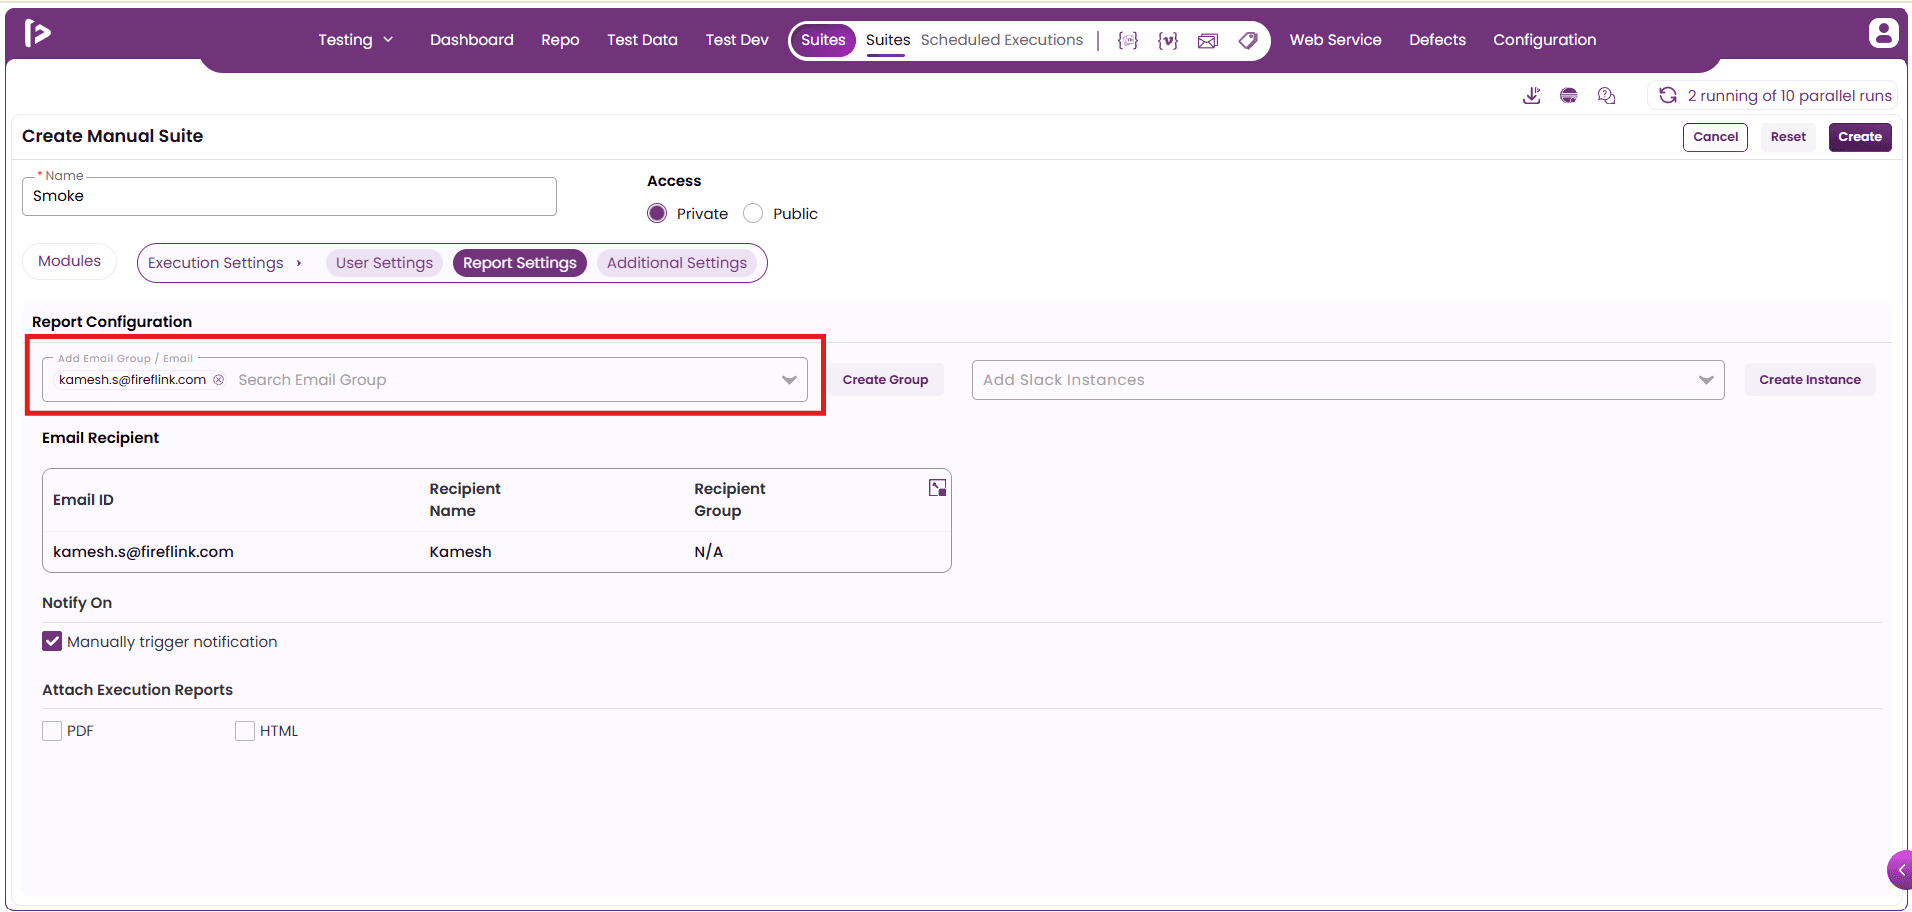Click the download client icon
The image size is (1912, 912).
[1531, 95]
